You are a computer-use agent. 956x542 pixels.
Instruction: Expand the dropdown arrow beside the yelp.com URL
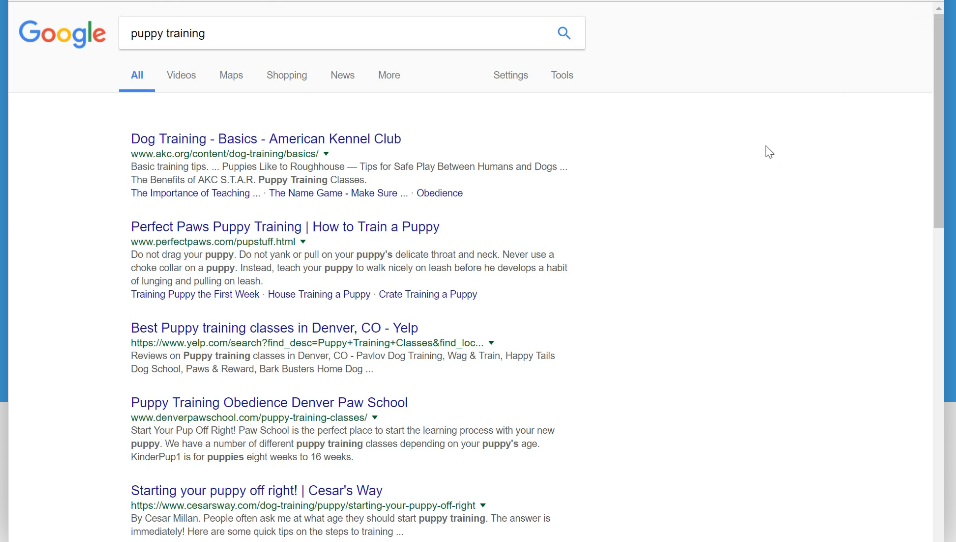coord(491,343)
